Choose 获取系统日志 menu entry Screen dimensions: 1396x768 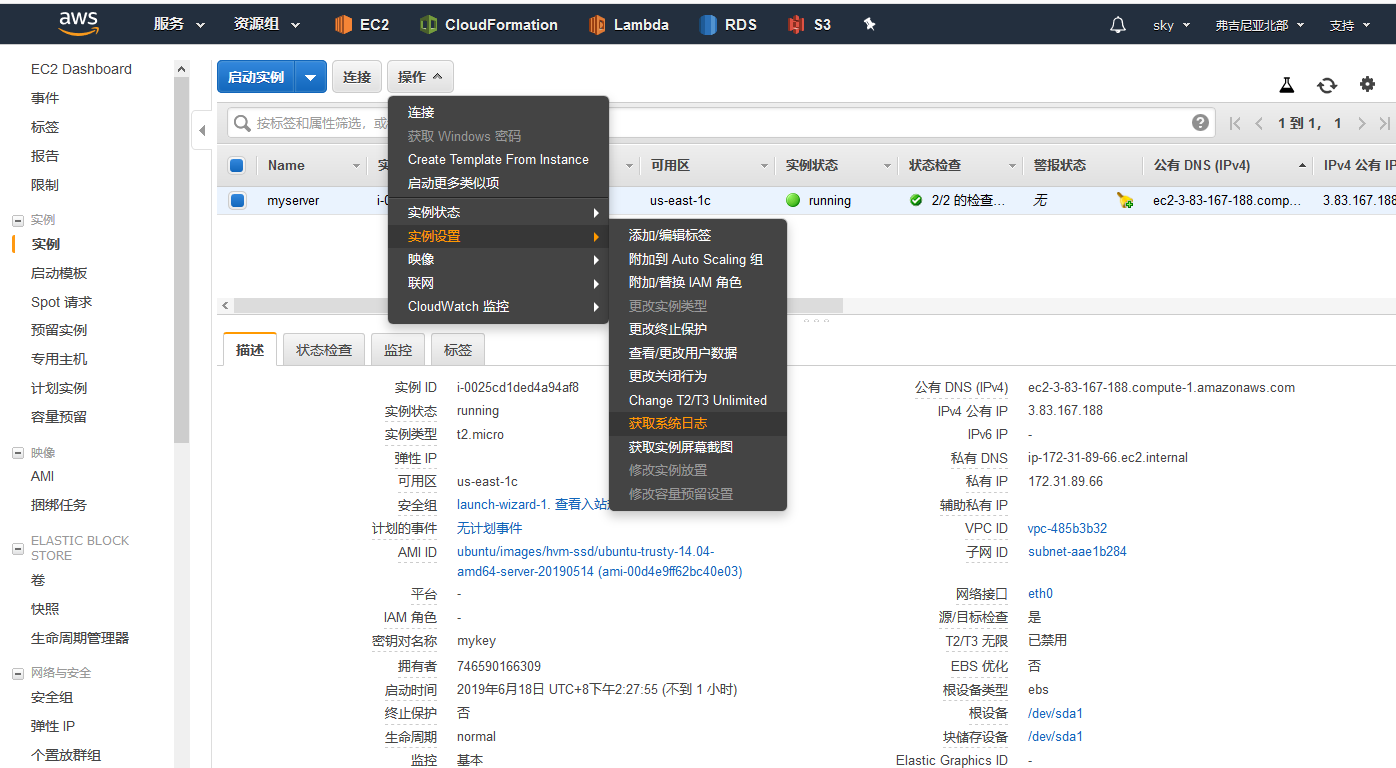point(698,424)
